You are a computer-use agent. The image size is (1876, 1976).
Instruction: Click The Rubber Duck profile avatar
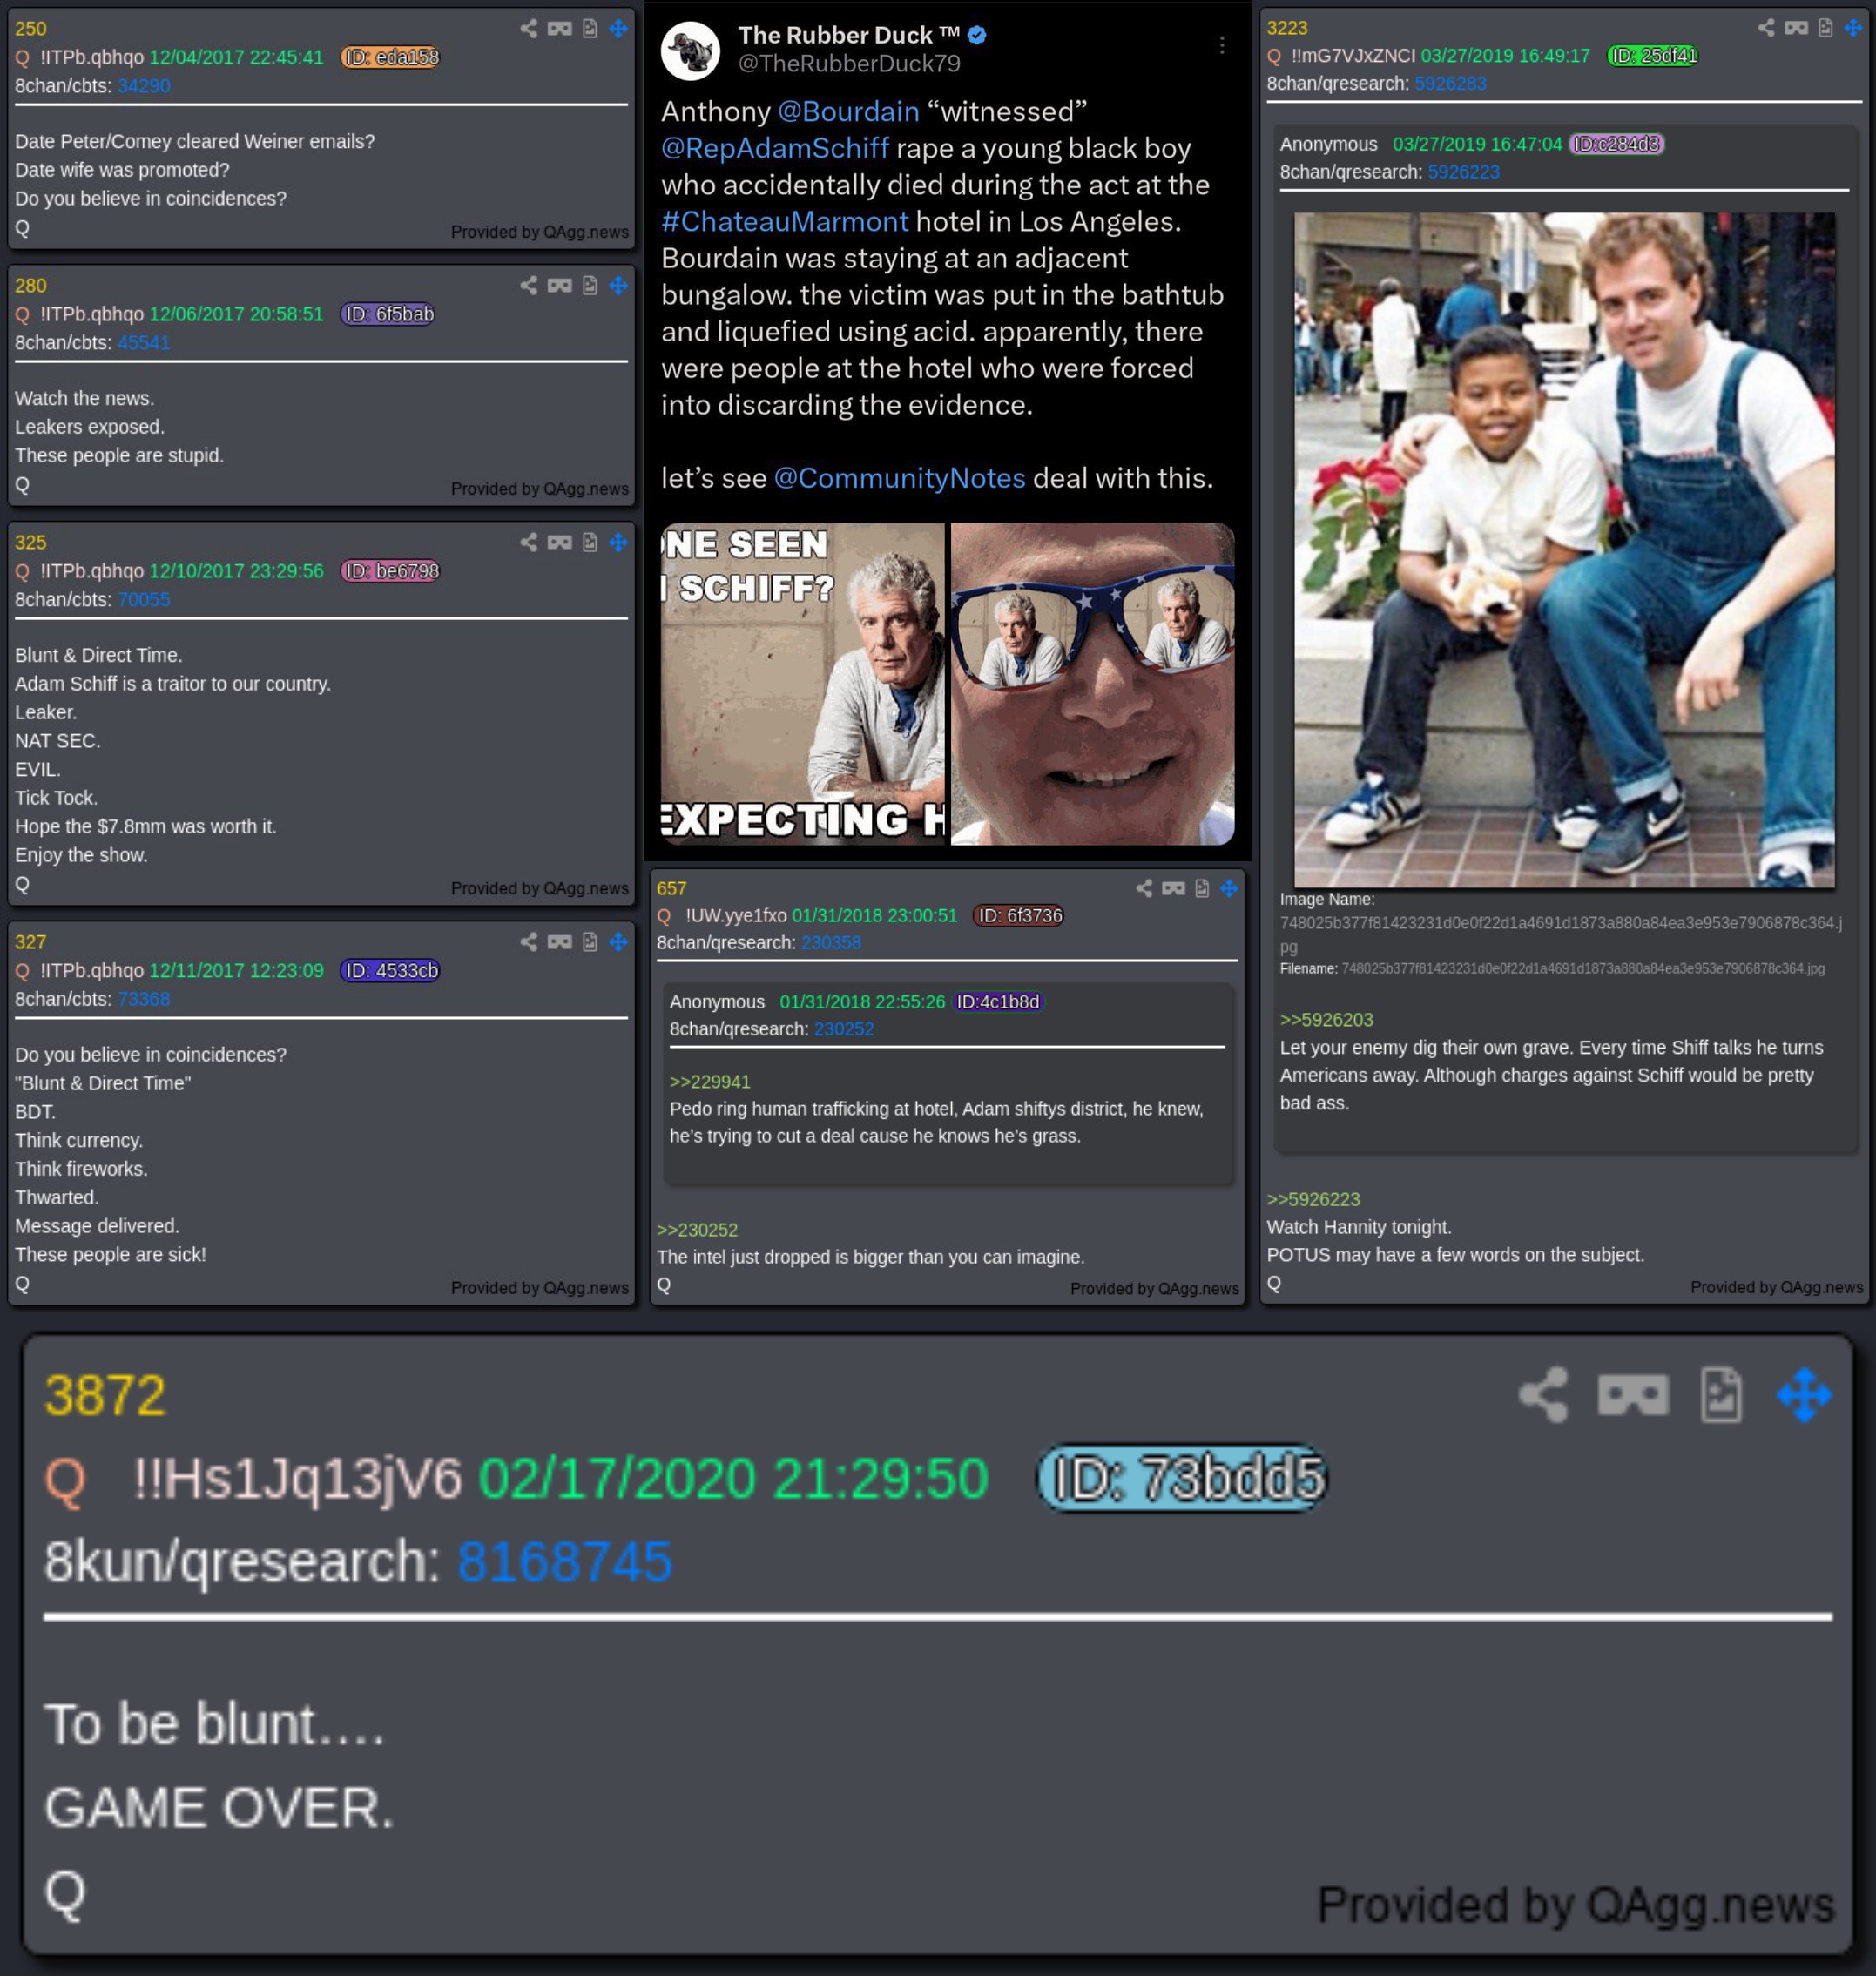691,51
